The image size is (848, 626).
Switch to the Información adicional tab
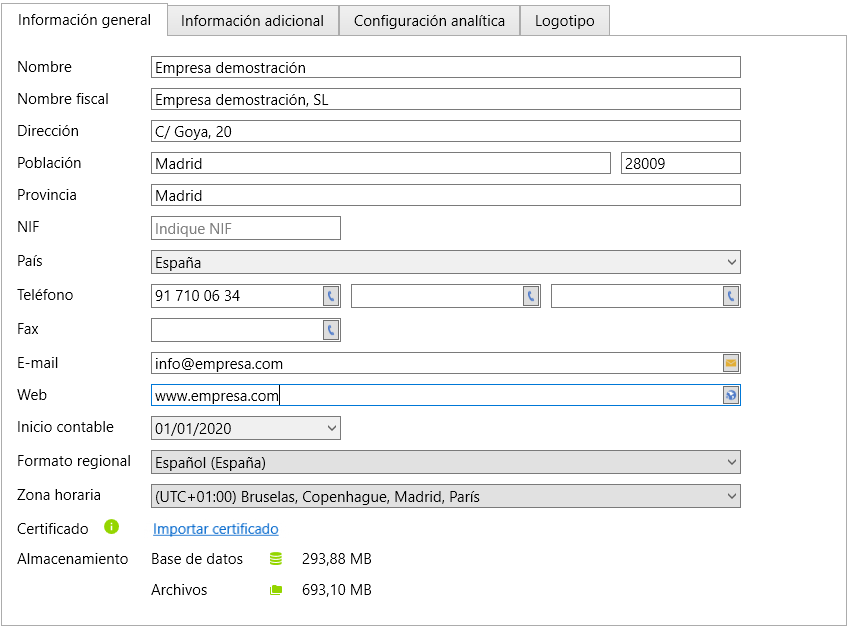click(252, 21)
